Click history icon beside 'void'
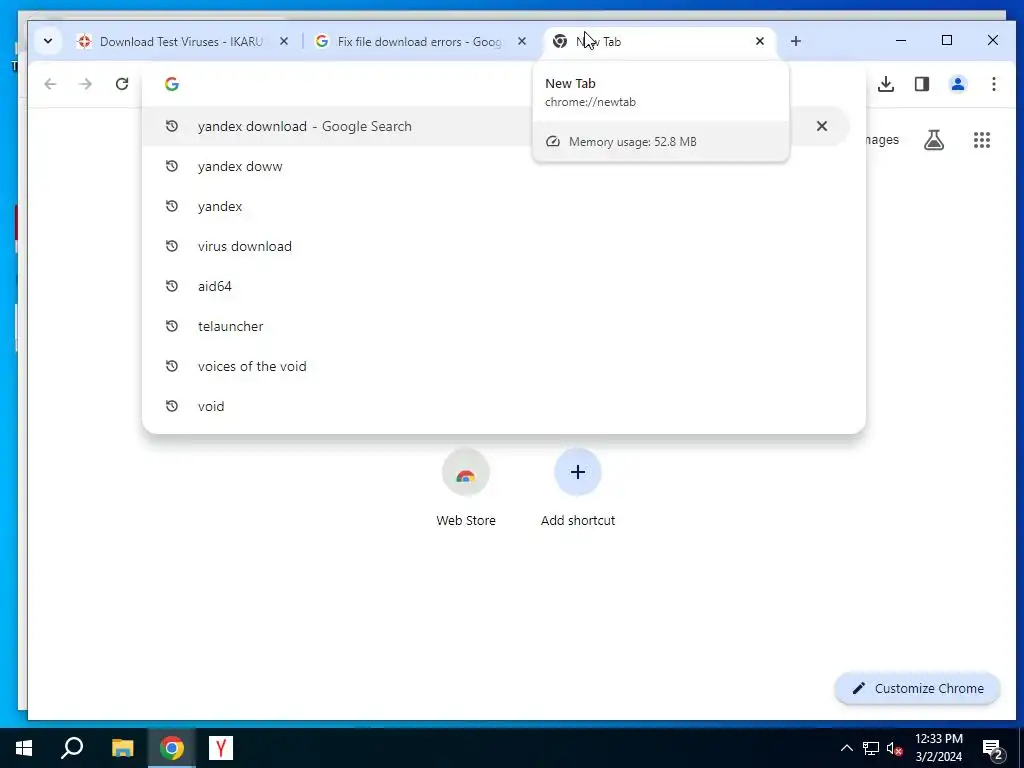This screenshot has width=1024, height=768. click(x=172, y=406)
